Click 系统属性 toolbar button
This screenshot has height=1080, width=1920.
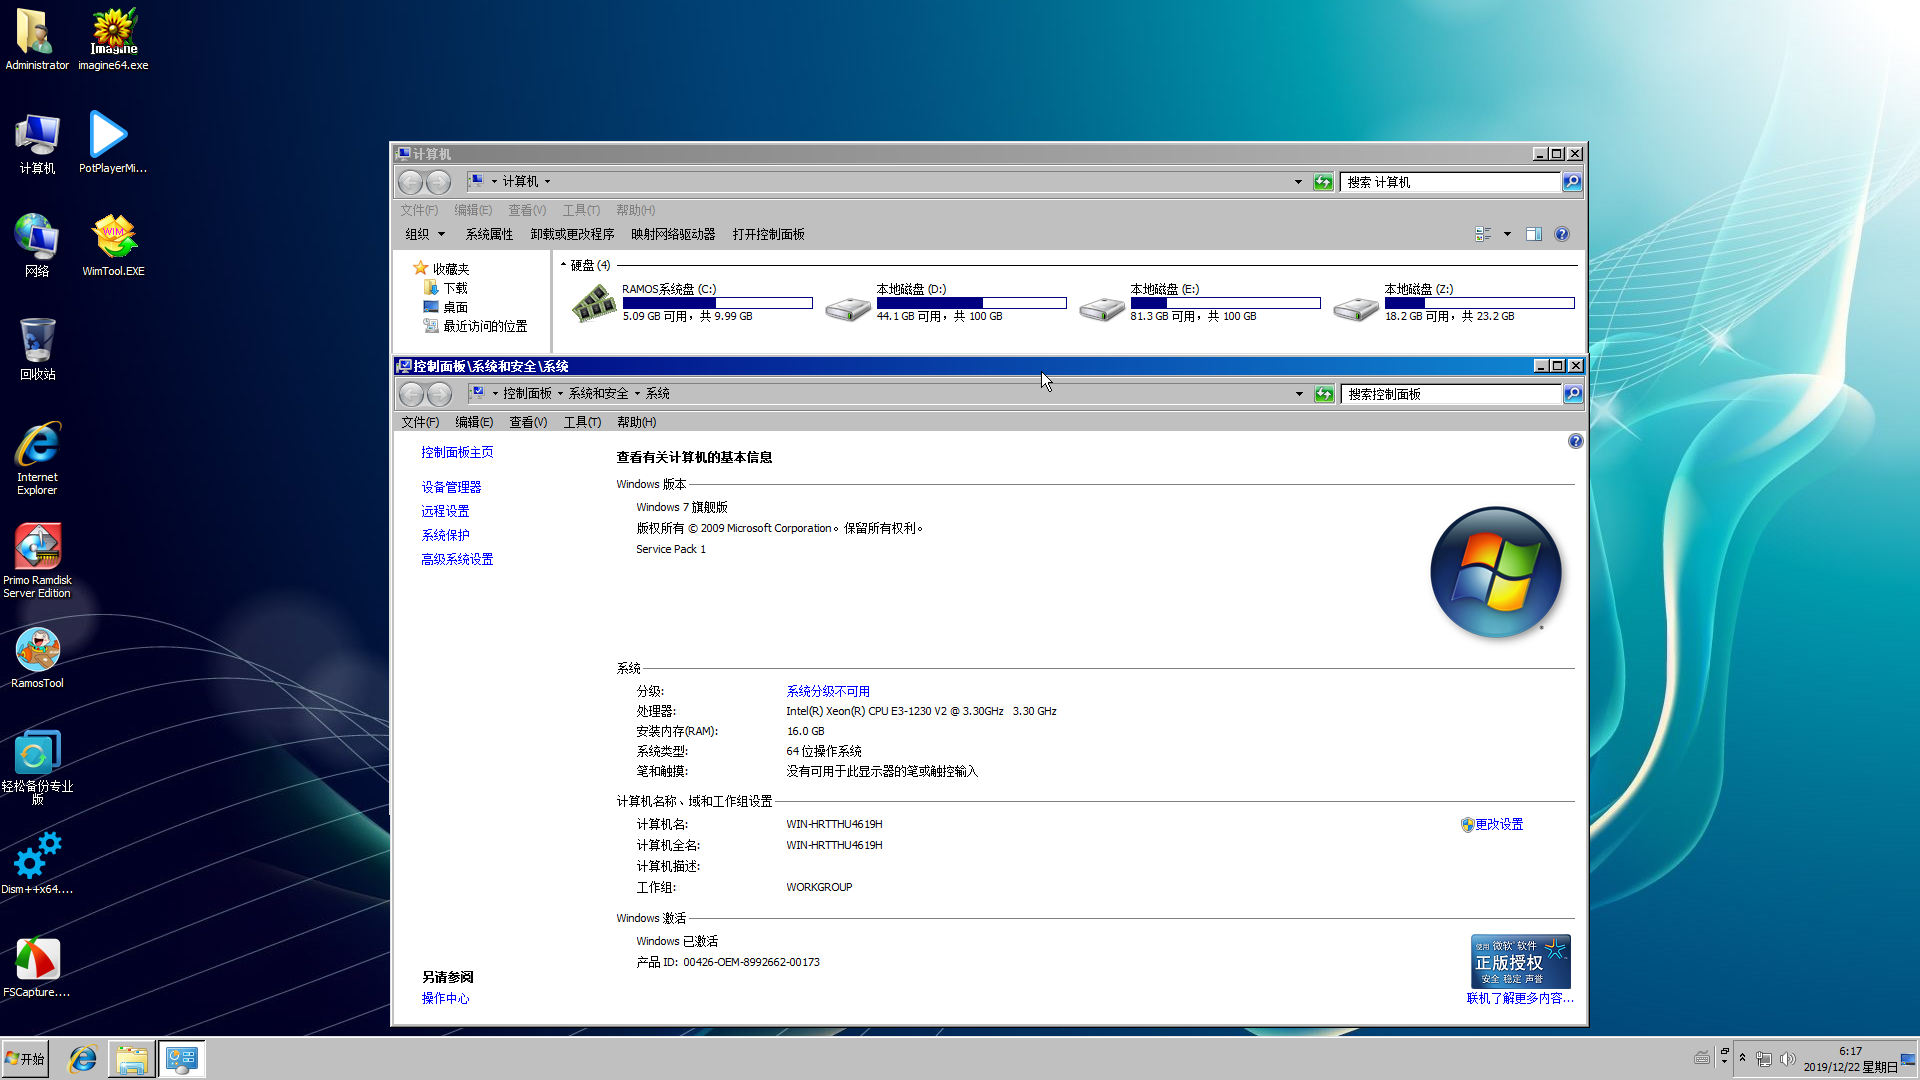489,234
